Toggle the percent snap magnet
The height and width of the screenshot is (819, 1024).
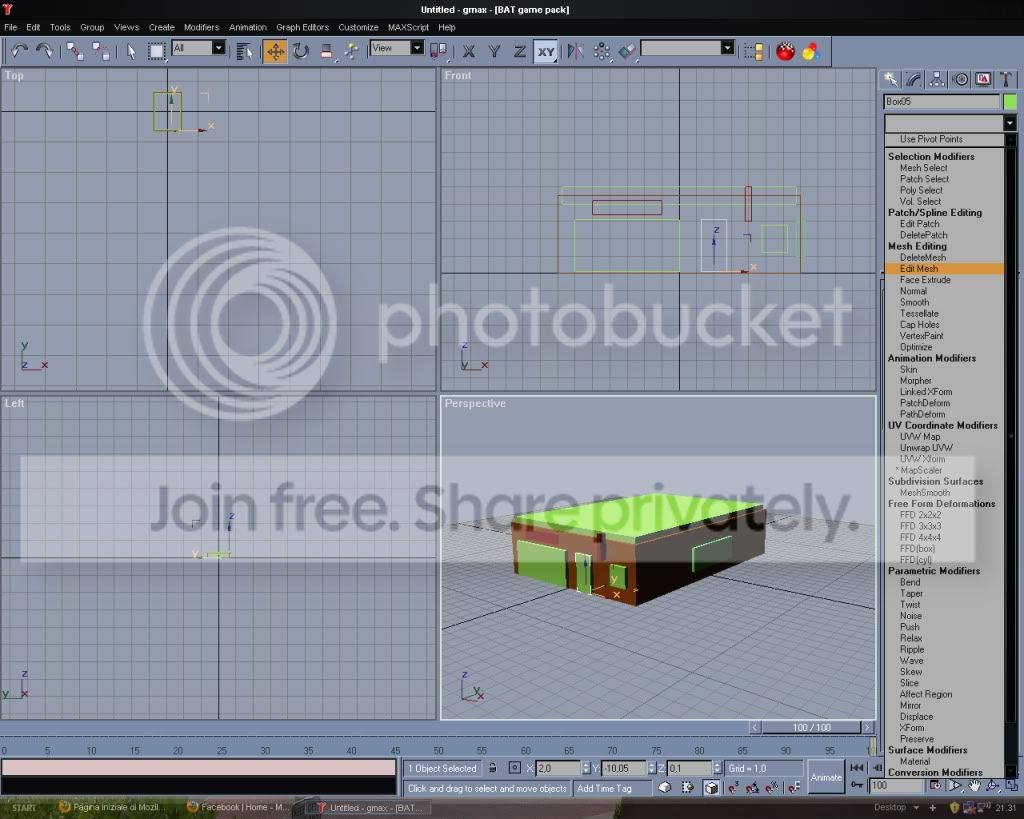(x=772, y=788)
